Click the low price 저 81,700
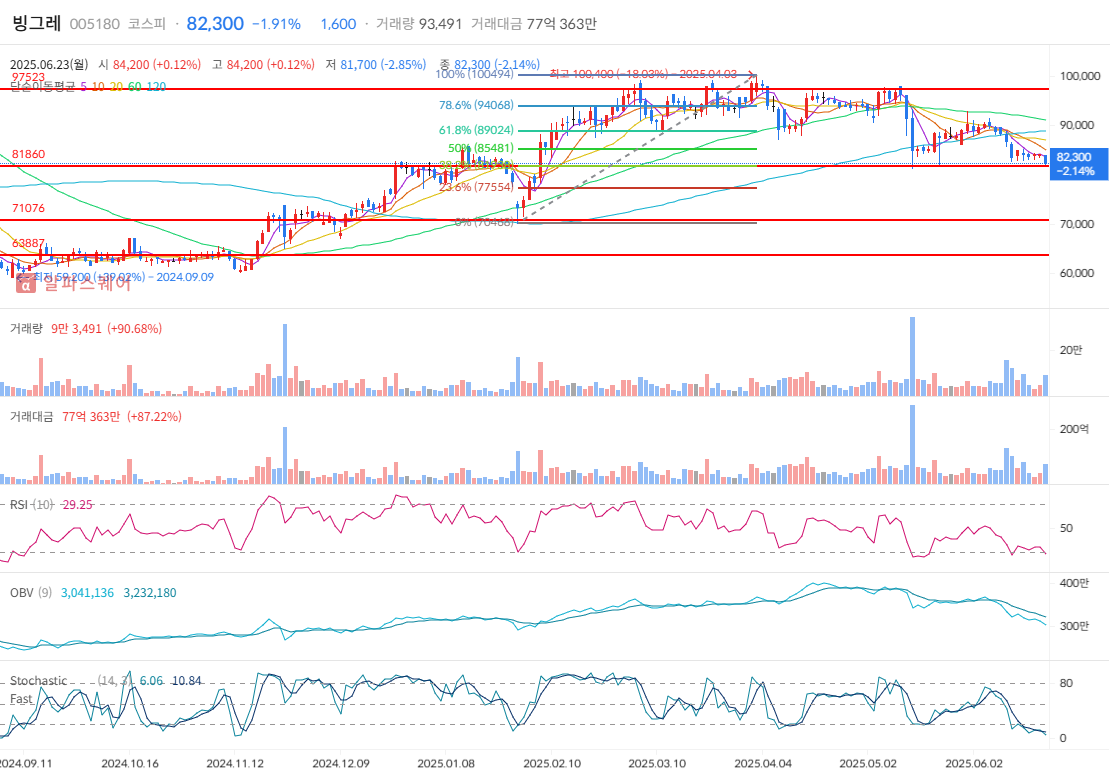Screen dimensions: 1110x778 [376, 64]
